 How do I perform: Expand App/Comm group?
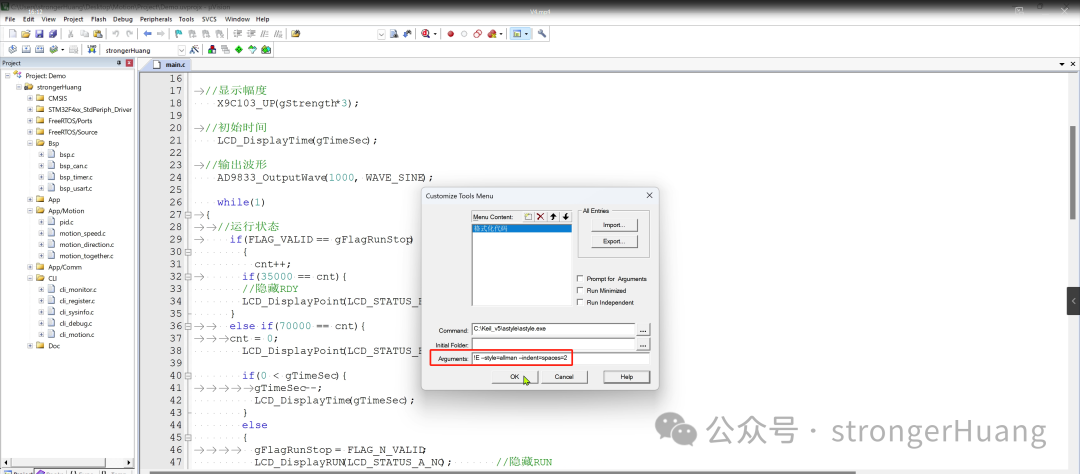coord(30,267)
